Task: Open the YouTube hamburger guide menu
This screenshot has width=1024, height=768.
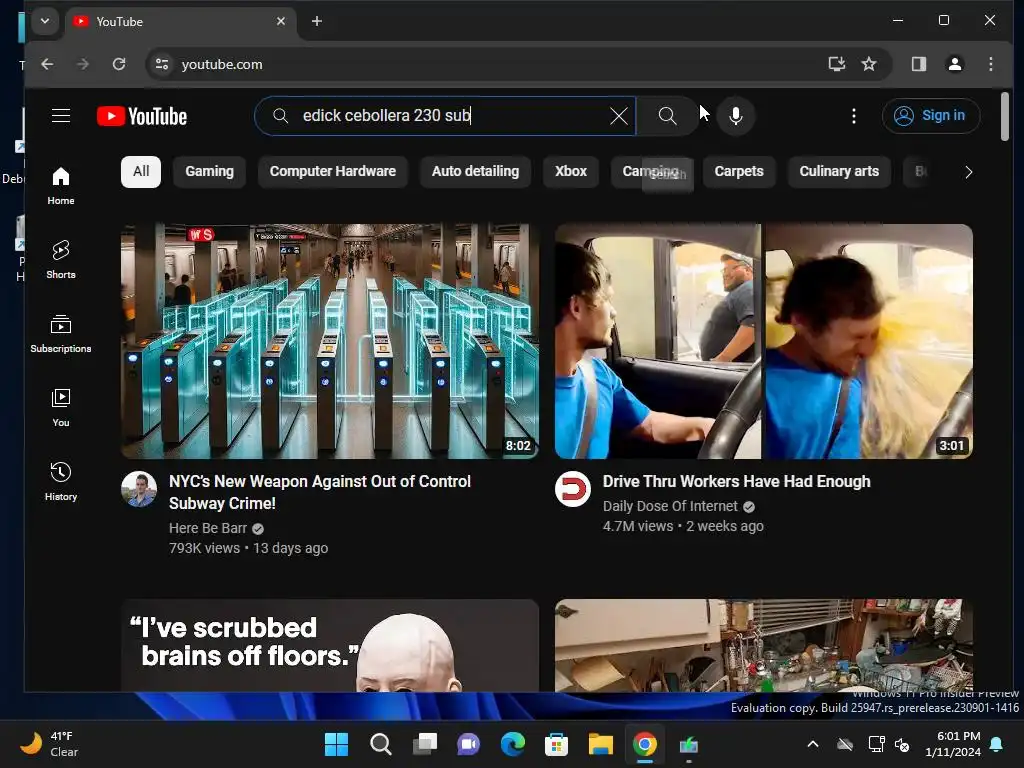Action: pyautogui.click(x=61, y=116)
